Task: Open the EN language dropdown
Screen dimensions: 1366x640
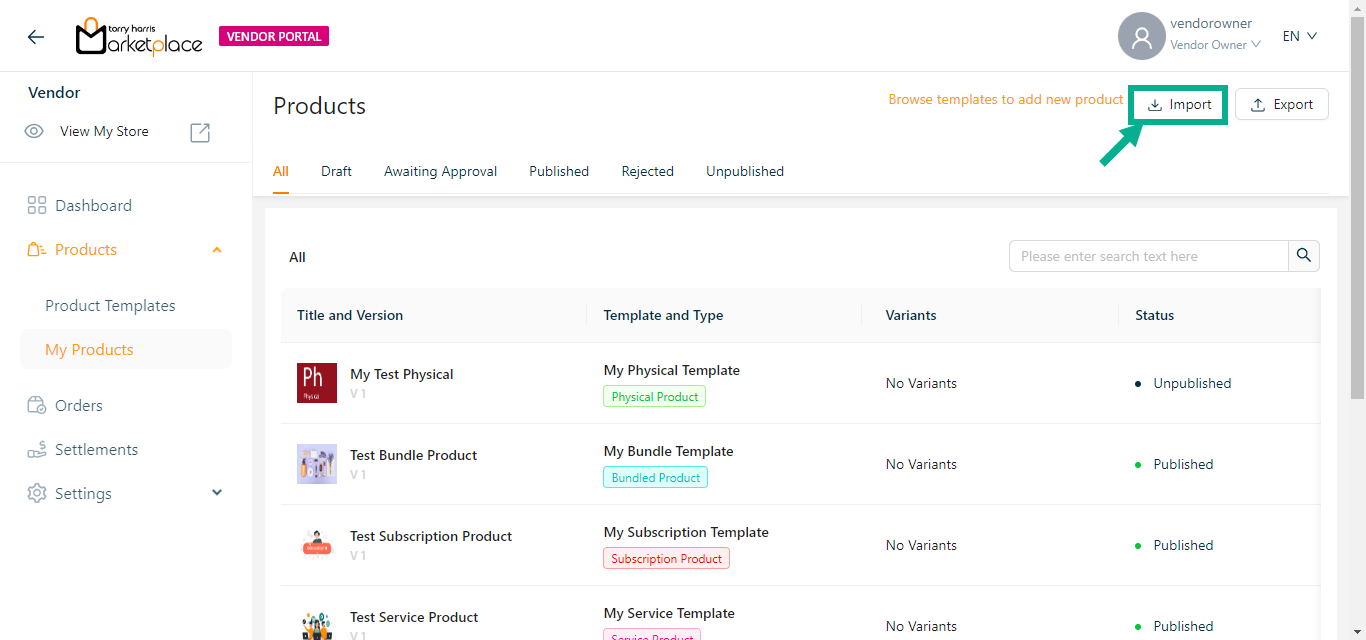Action: click(x=1300, y=37)
